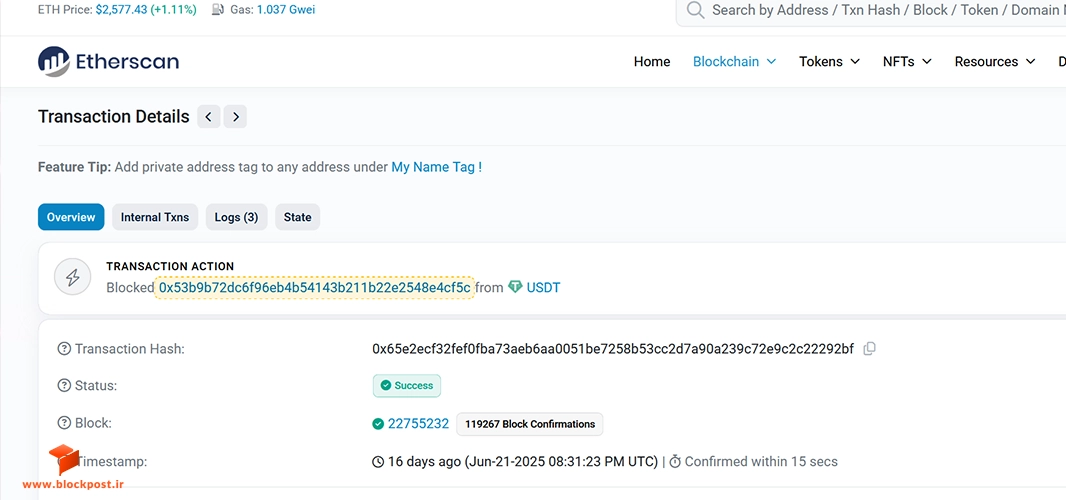Click the lightning bolt transaction action icon
This screenshot has height=500, width=1066.
pyautogui.click(x=72, y=278)
